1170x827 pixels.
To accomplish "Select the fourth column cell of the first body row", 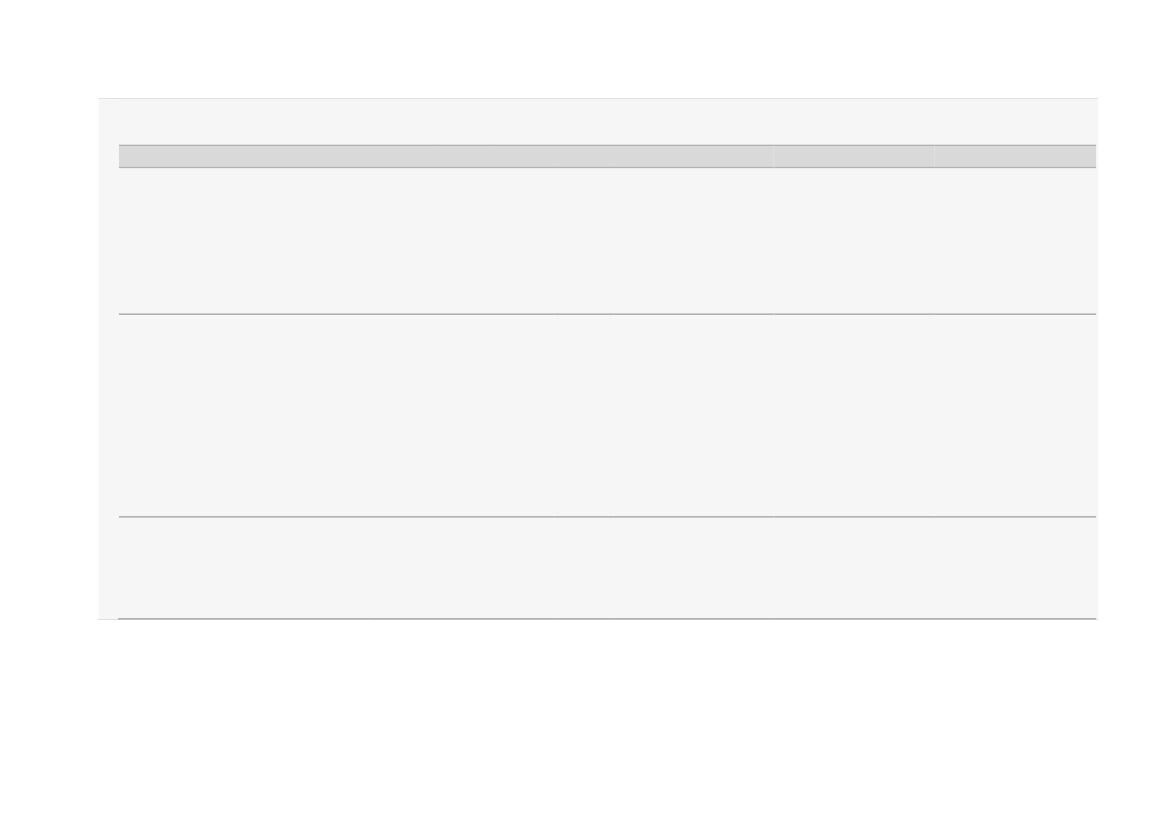I will pyautogui.click(x=854, y=241).
